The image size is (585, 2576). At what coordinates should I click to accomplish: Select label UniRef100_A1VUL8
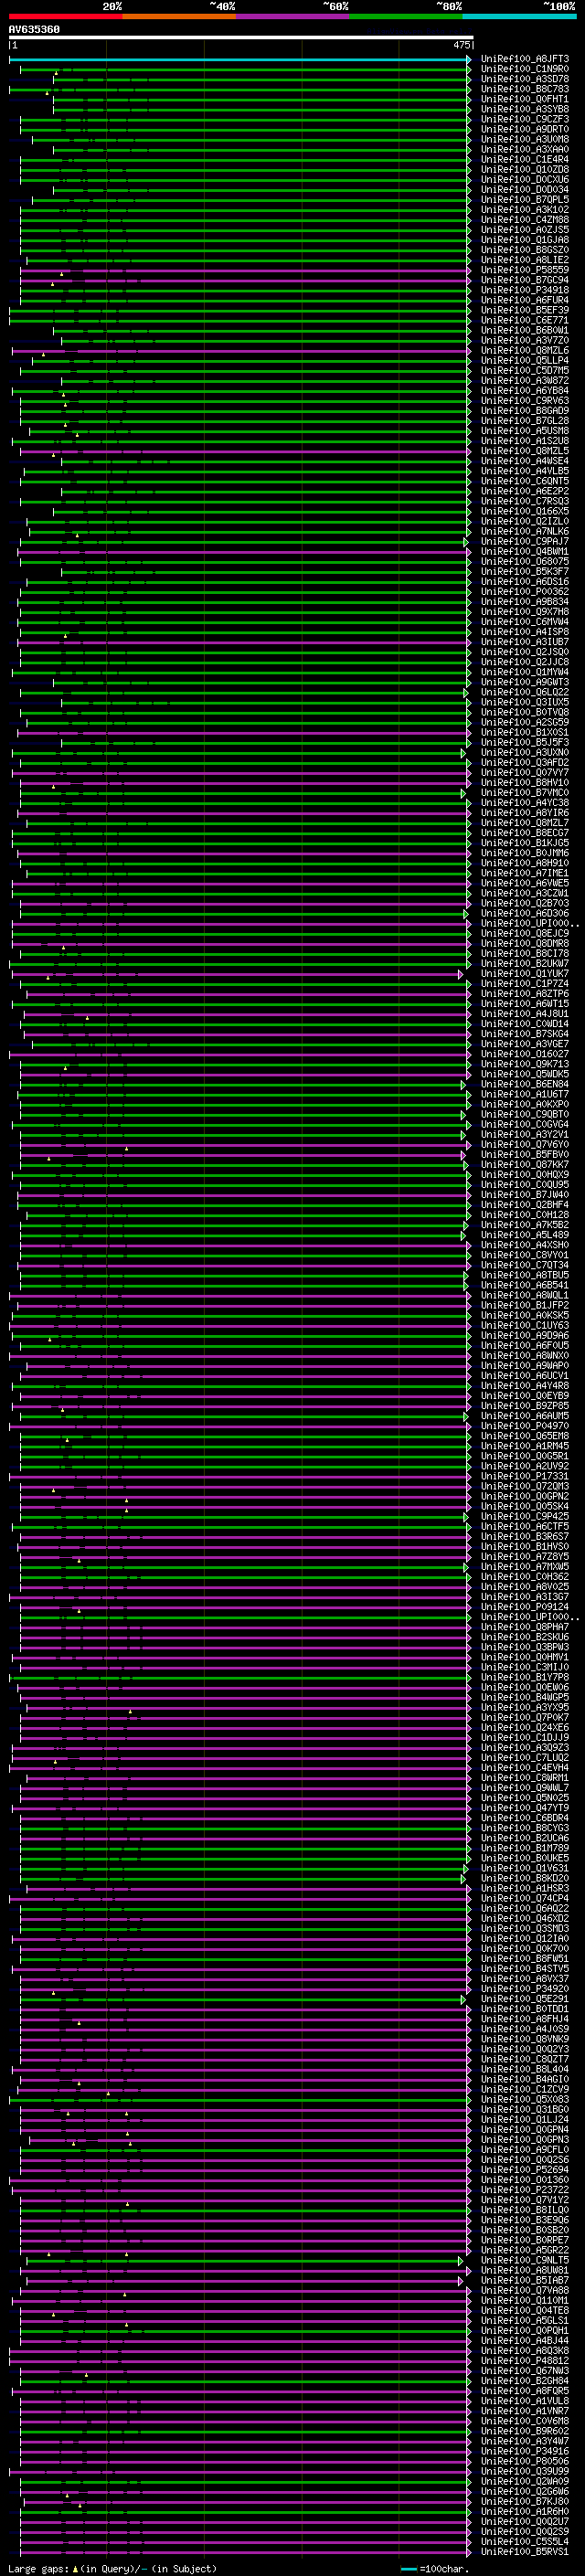pyautogui.click(x=525, y=2400)
